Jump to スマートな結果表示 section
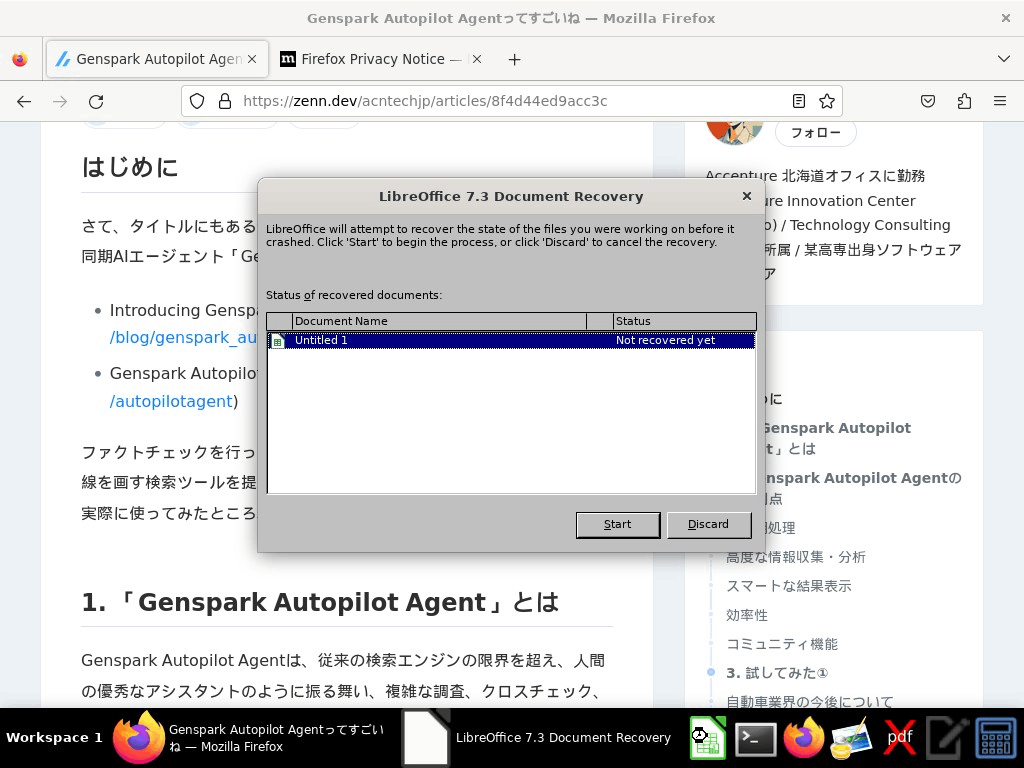Screen dimensions: 1024x768 (x=789, y=586)
